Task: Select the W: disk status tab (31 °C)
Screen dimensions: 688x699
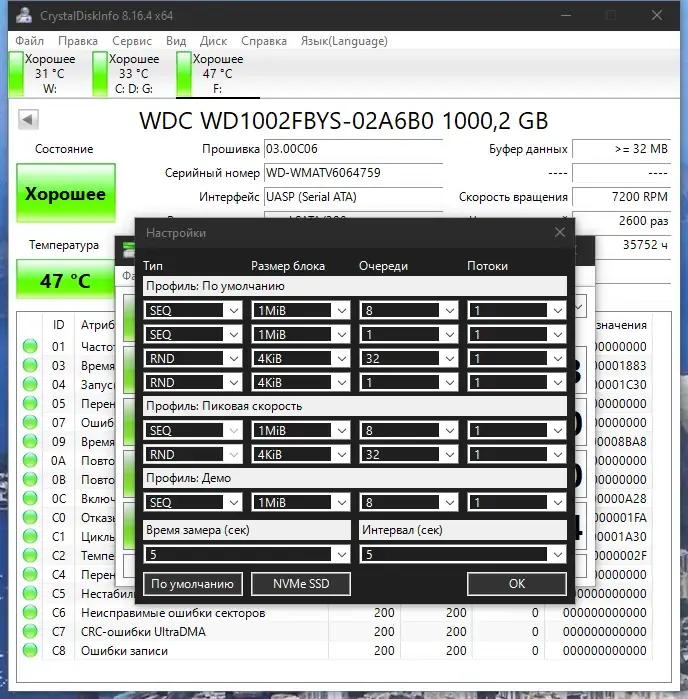Action: coord(43,74)
